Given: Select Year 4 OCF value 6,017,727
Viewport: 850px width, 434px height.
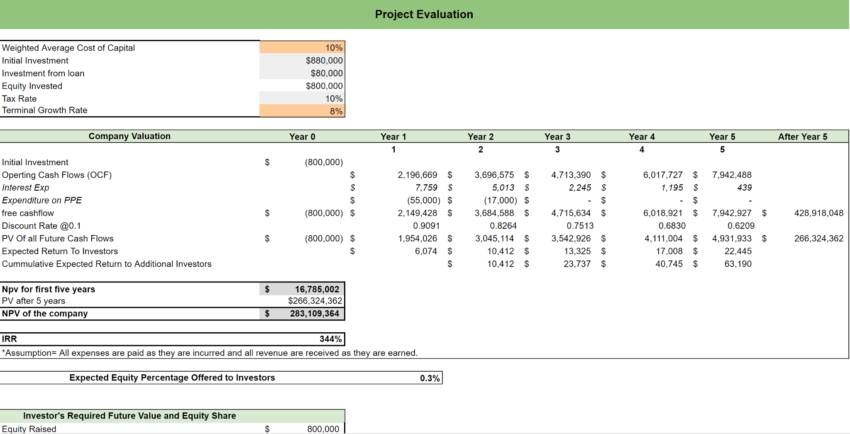Looking at the screenshot, I should click(663, 175).
